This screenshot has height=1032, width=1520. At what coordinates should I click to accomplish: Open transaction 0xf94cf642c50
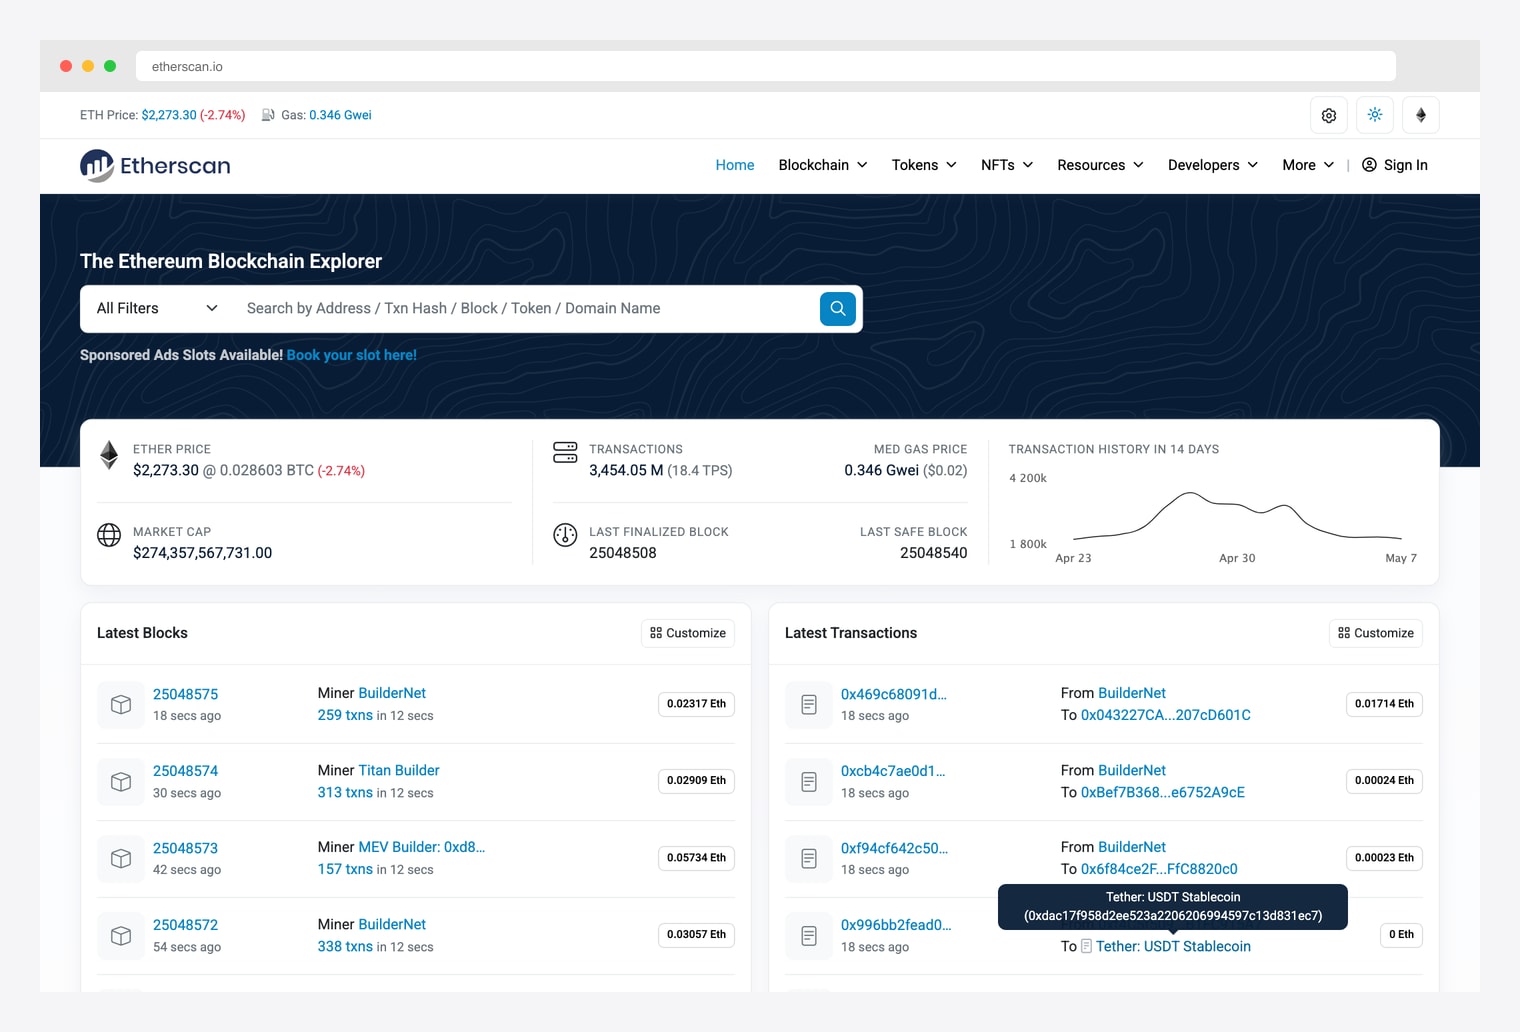coord(895,848)
